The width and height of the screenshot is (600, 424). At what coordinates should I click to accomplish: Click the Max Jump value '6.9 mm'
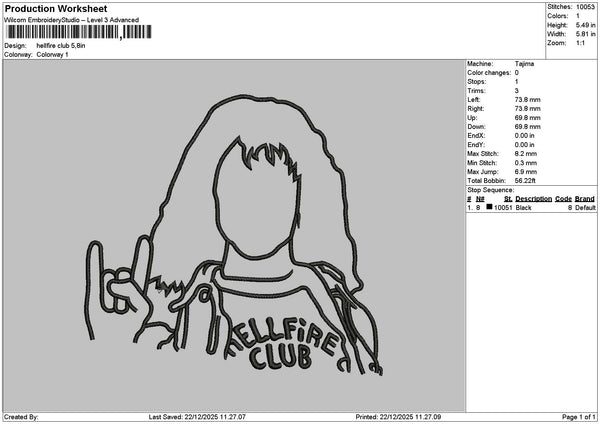point(526,172)
